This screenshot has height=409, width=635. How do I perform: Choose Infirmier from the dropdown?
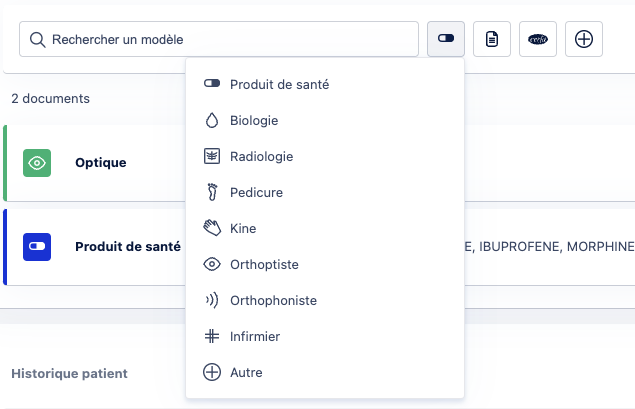tap(325, 337)
